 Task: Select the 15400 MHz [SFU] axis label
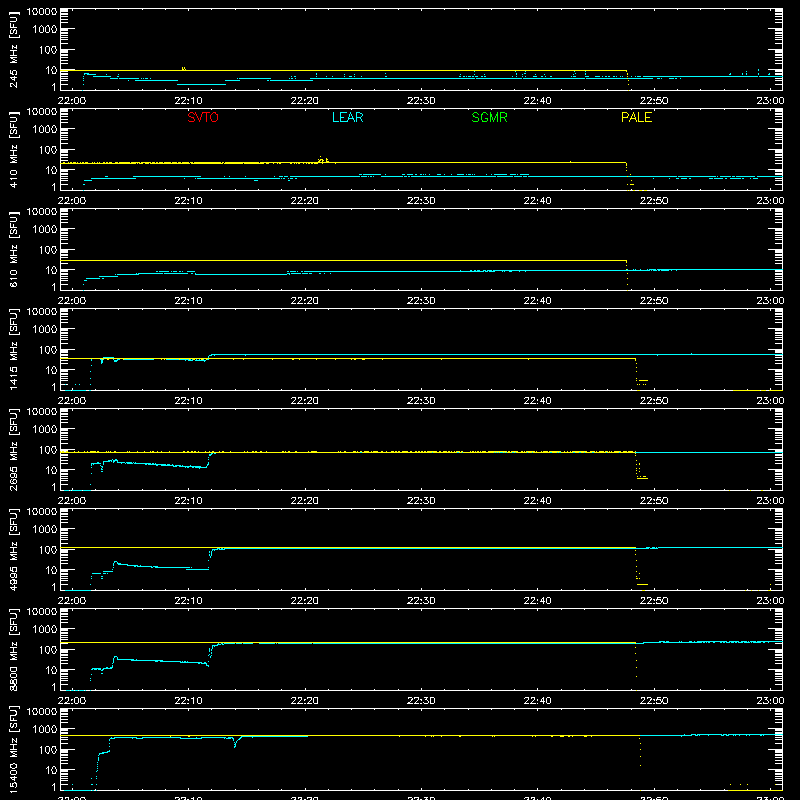(13, 749)
